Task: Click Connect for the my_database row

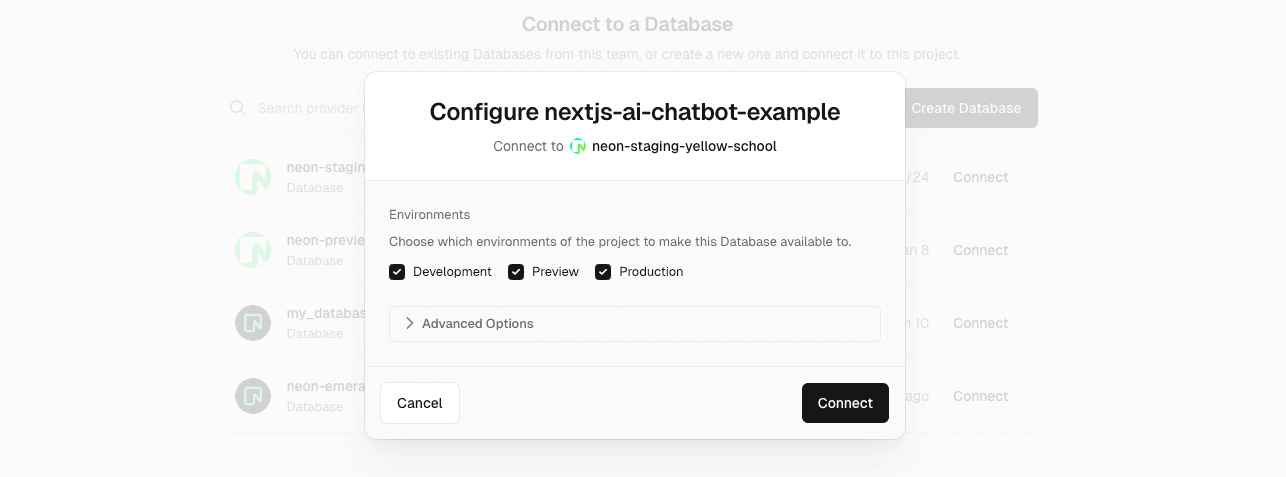Action: click(980, 323)
